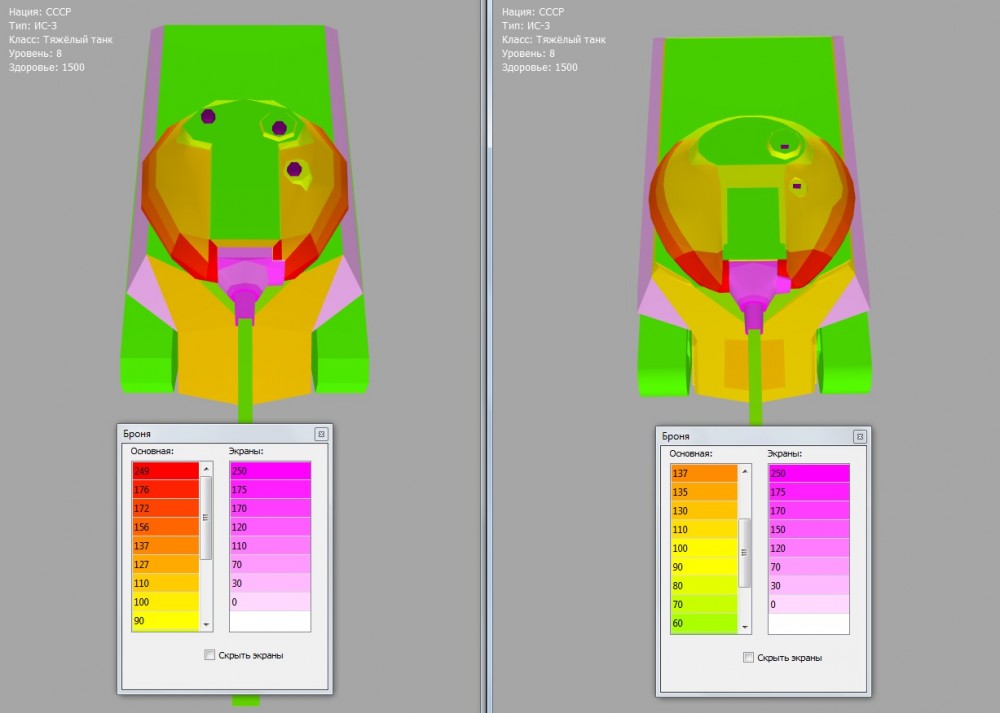Viewport: 1000px width, 713px height.
Task: Close the left Броня armor panel
Action: coord(321,434)
